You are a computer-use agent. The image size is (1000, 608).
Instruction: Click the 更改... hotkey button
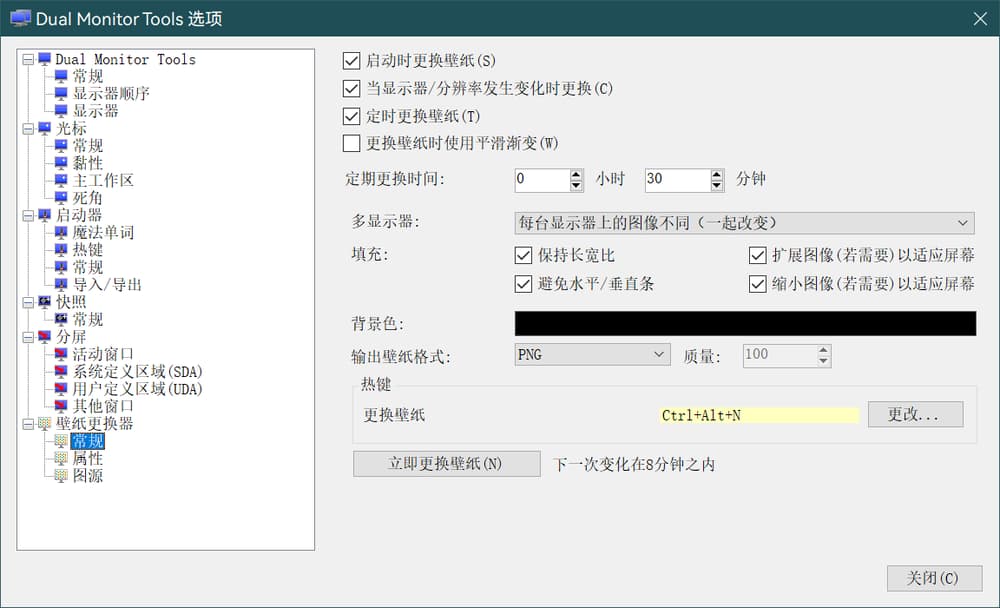[915, 415]
